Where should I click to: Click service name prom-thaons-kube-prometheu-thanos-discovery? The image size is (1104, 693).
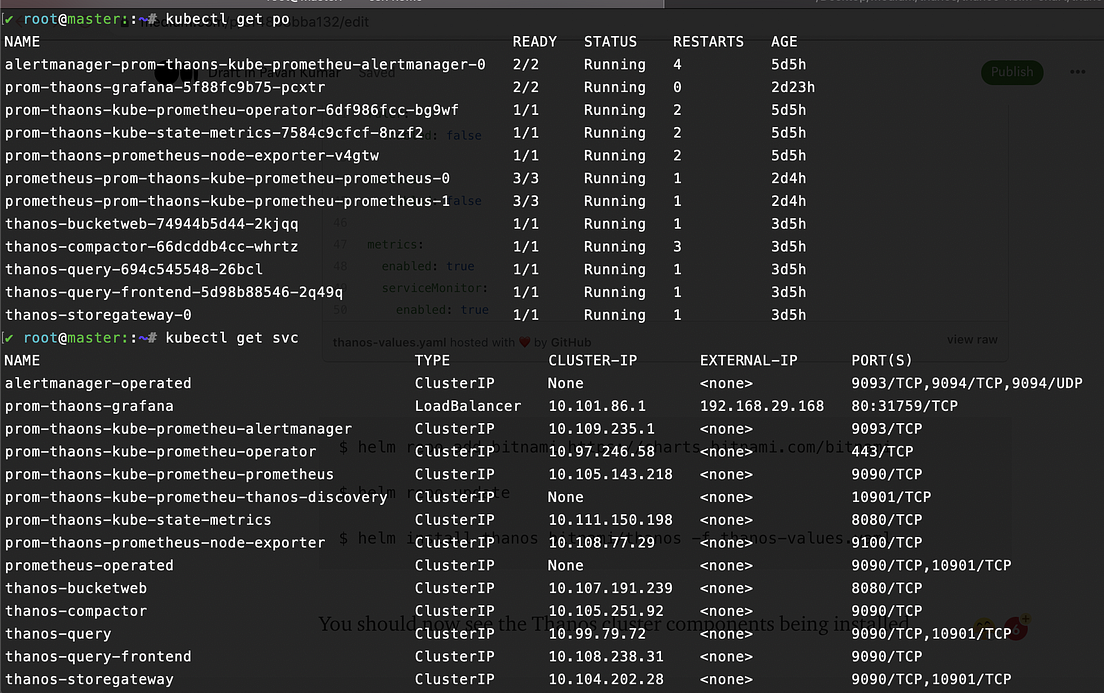point(196,497)
